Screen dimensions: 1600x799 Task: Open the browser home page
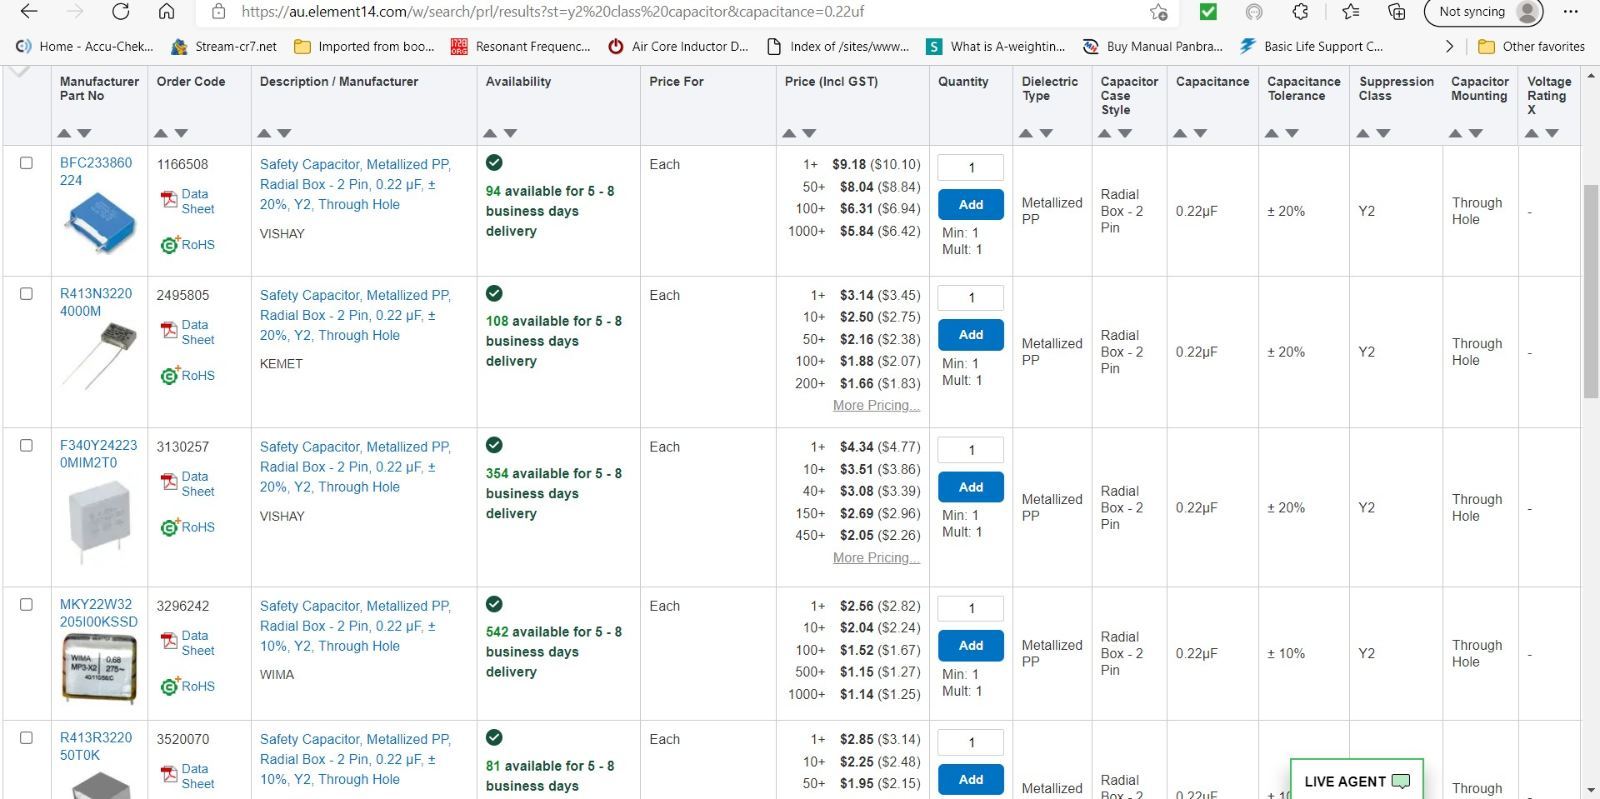click(x=167, y=12)
